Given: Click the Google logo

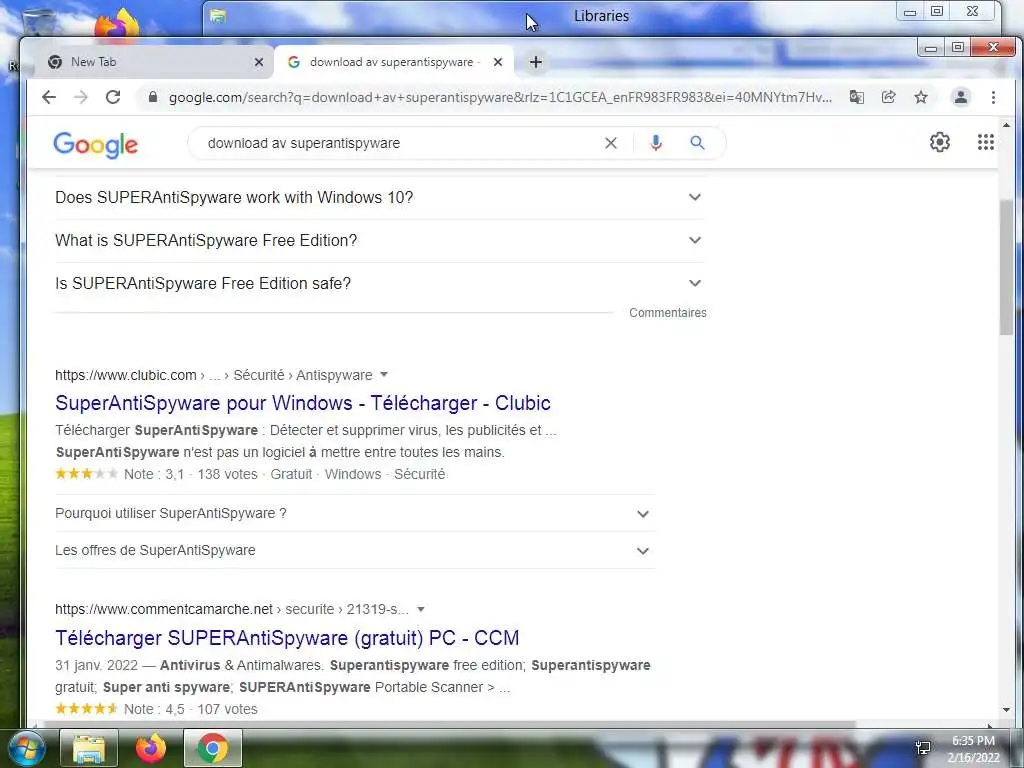Looking at the screenshot, I should (x=95, y=144).
